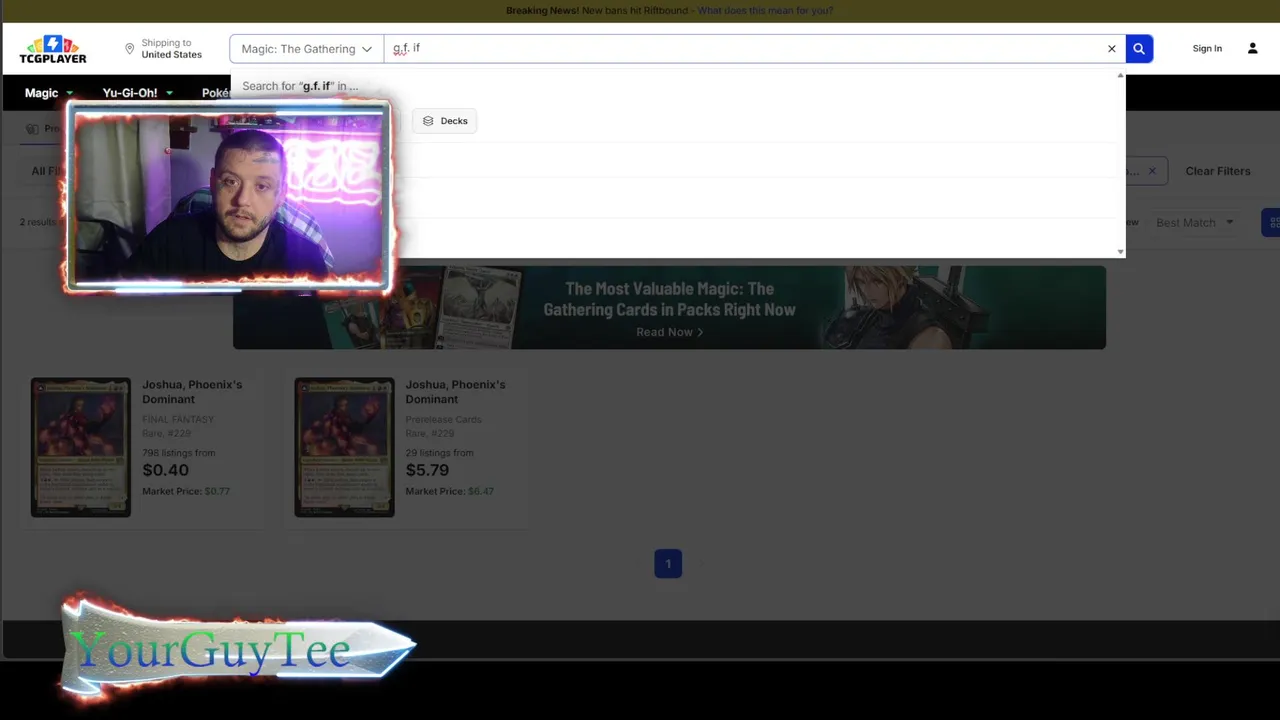The height and width of the screenshot is (720, 1280).
Task: Click the TCGplayer logo
Action: tap(53, 49)
